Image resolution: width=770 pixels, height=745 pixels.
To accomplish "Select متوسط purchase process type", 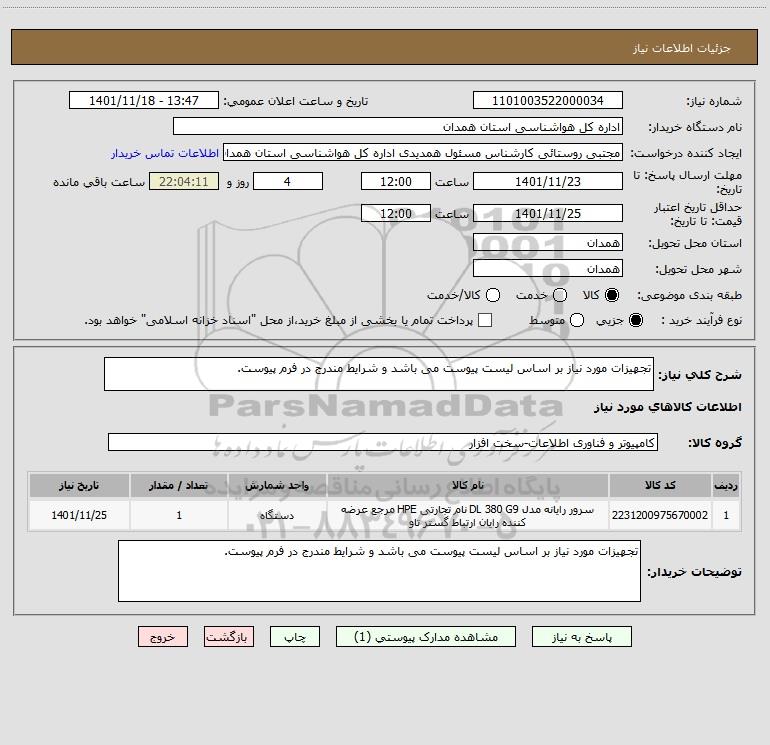I will 577,320.
